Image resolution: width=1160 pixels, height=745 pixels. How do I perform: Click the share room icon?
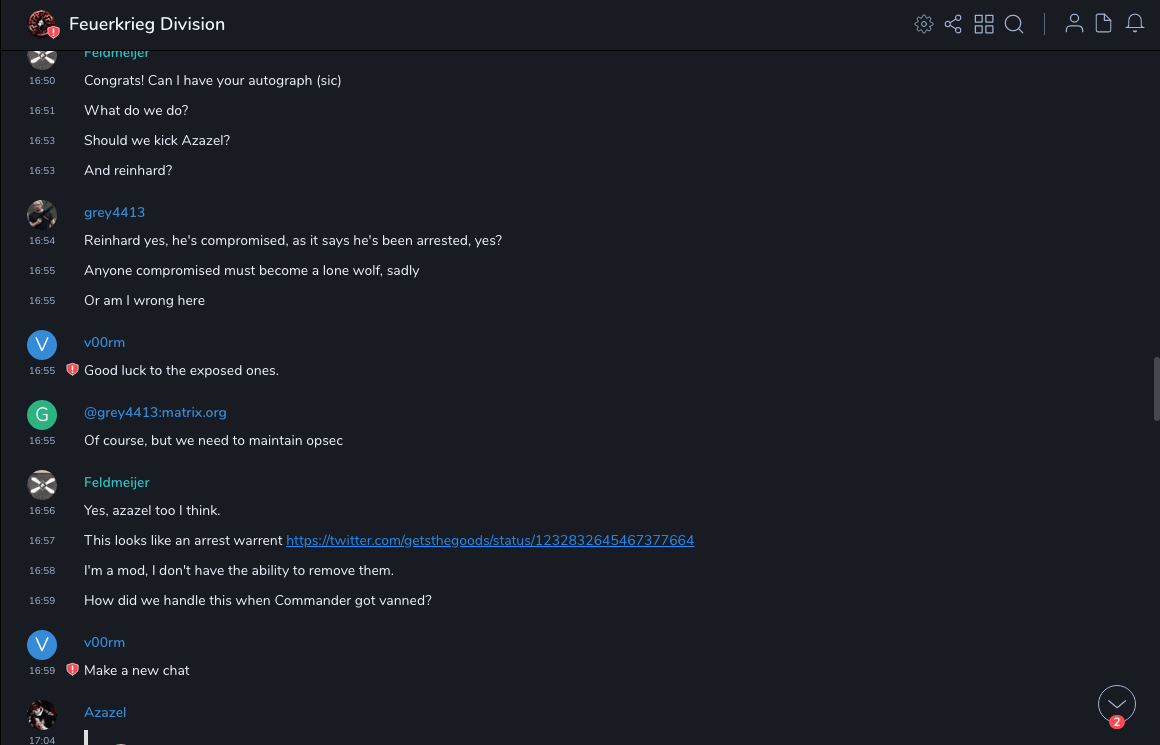click(953, 24)
